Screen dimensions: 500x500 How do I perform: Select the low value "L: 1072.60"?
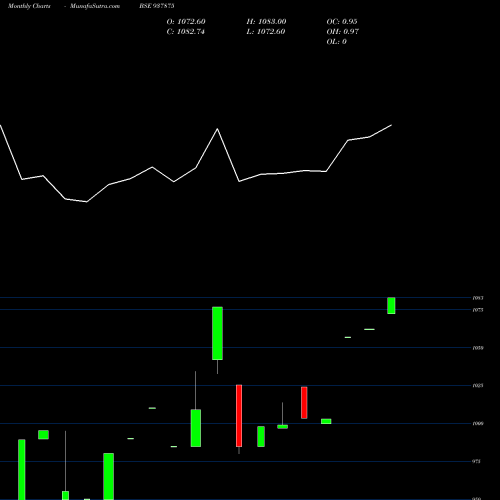pos(266,32)
